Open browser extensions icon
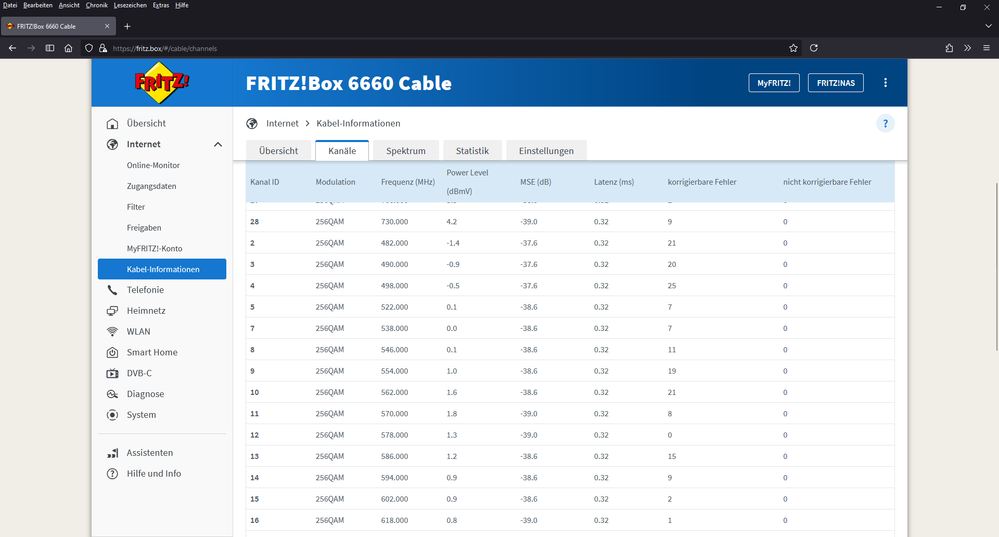The height and width of the screenshot is (537, 999). coord(949,48)
